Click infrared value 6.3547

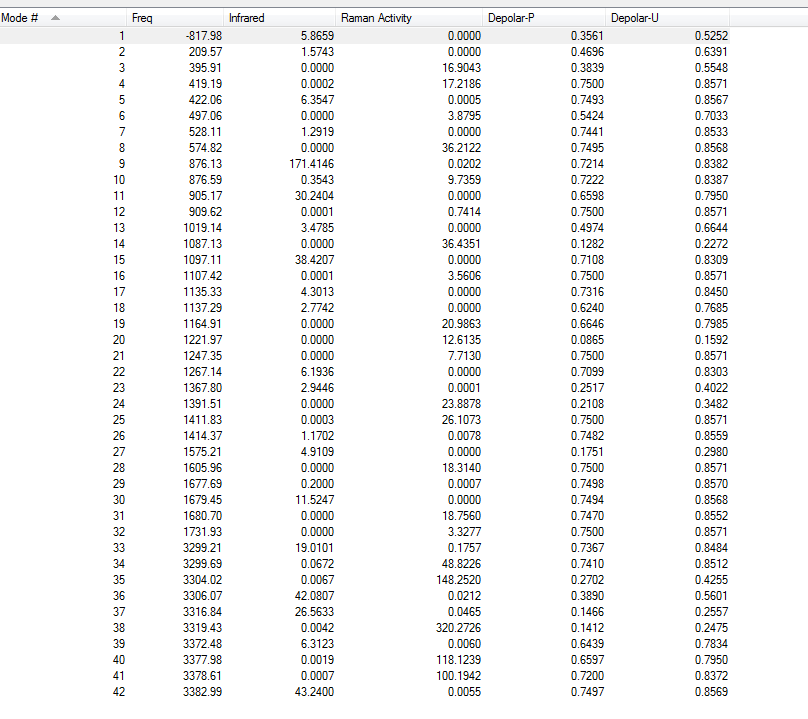(317, 99)
